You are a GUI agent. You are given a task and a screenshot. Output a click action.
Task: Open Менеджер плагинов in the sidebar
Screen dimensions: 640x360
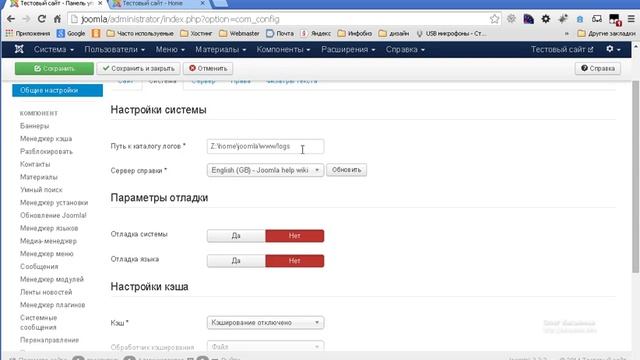click(53, 305)
